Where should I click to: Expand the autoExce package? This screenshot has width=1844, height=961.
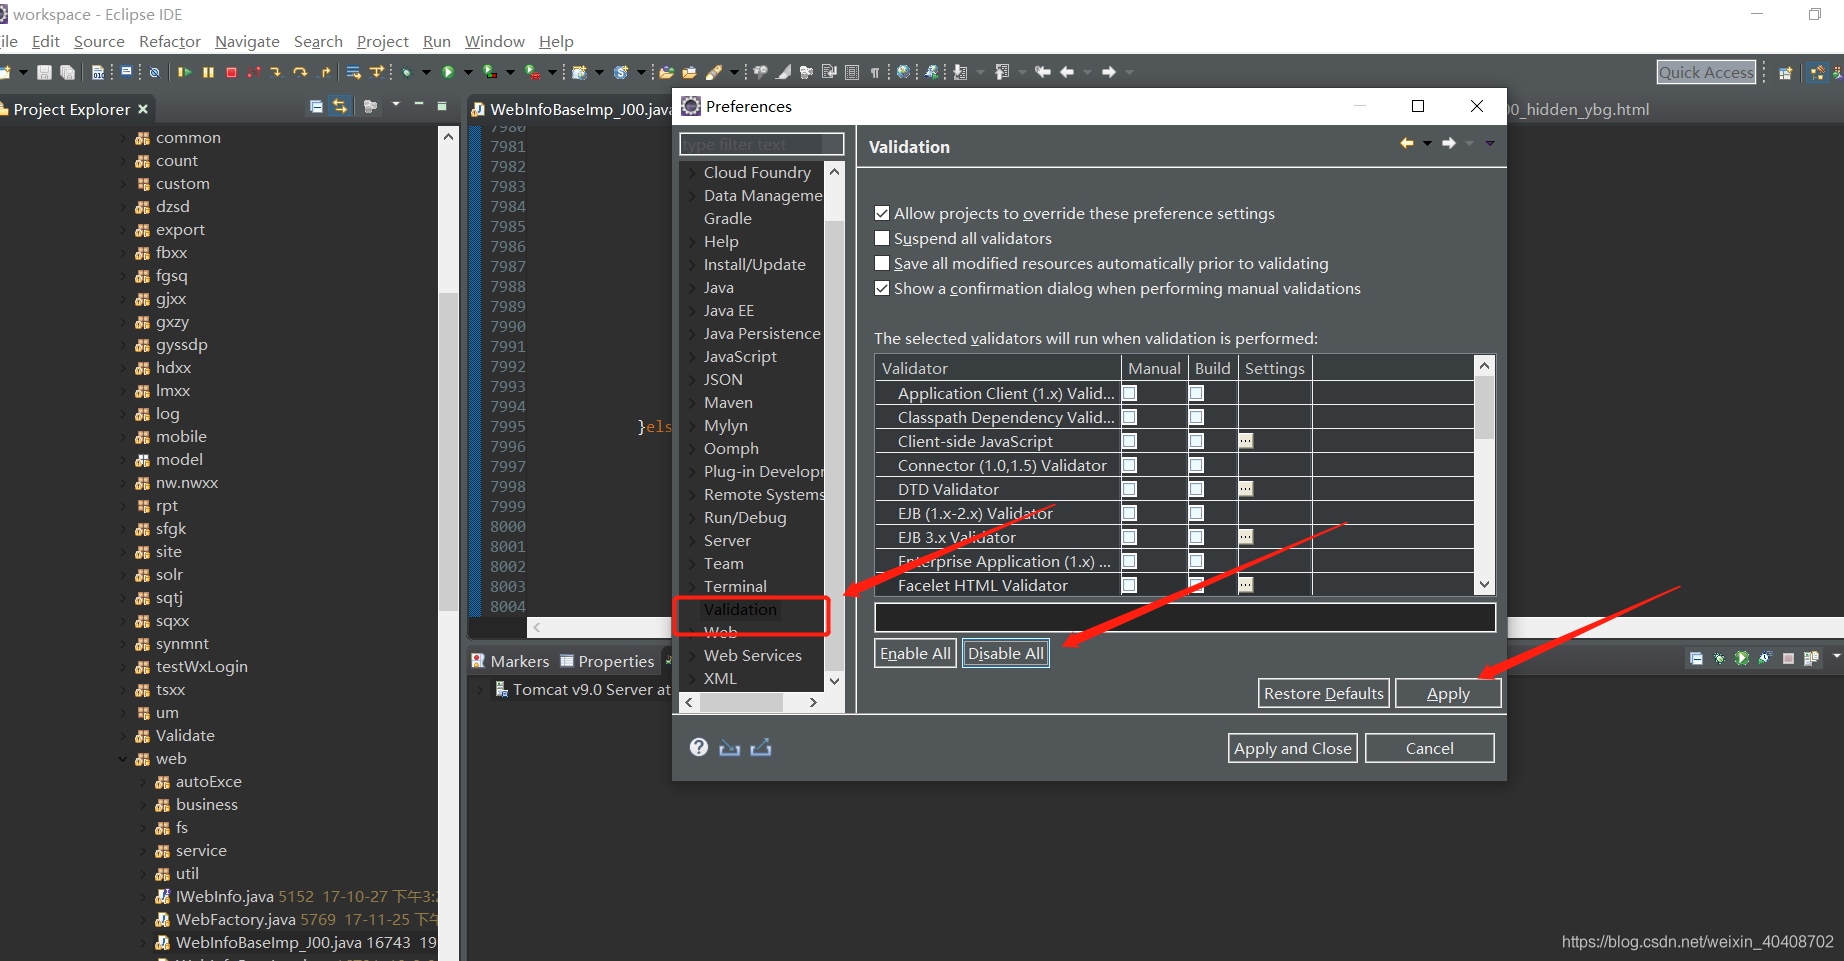pyautogui.click(x=144, y=782)
